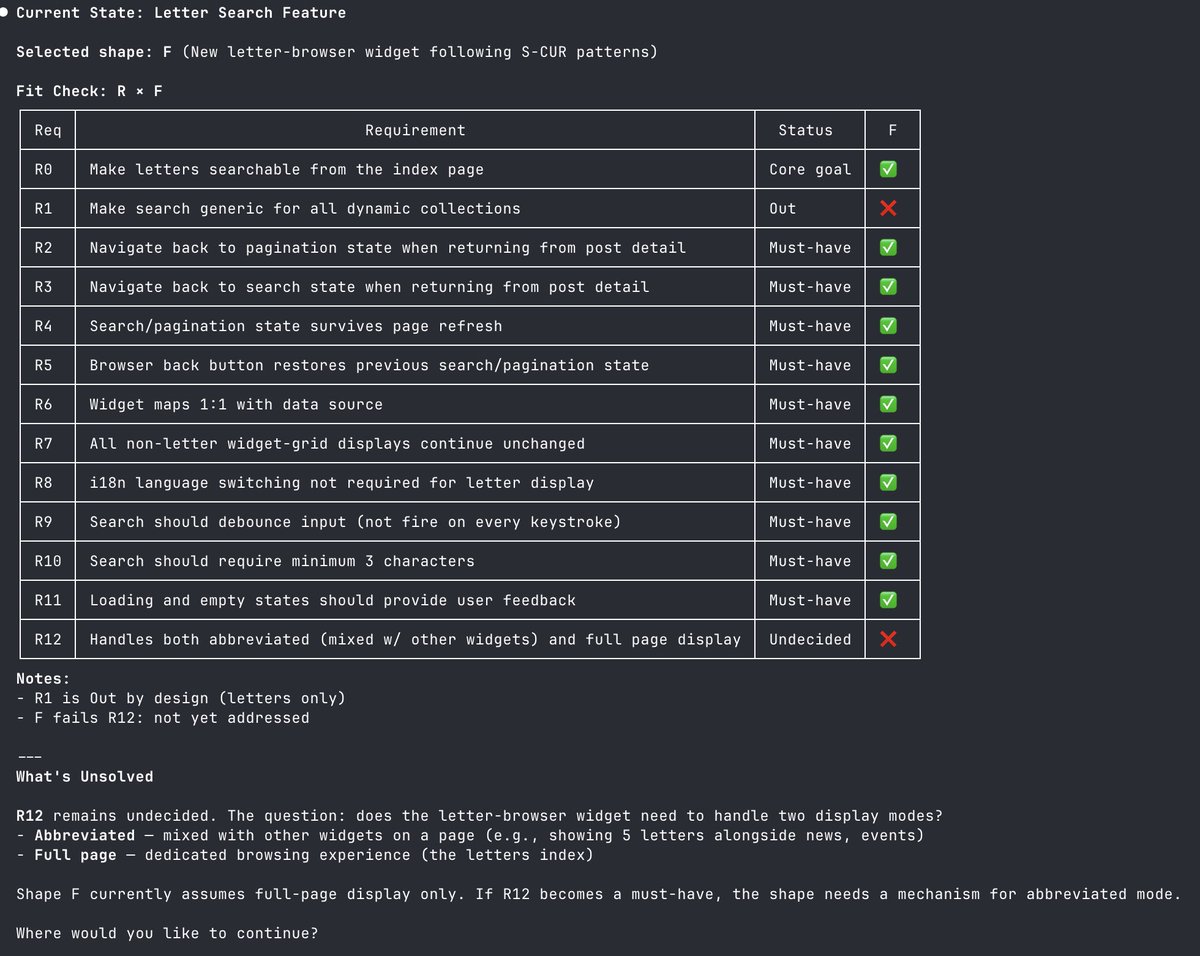Click the 'What's Unsolved' heading

85,776
